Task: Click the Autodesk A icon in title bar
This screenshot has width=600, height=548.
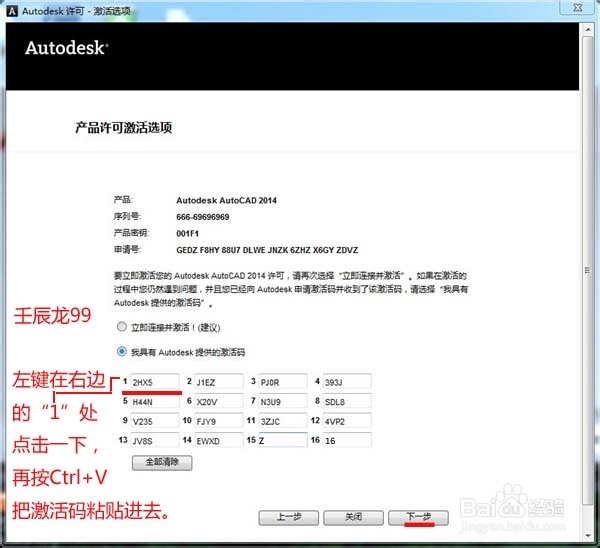Action: [x=12, y=11]
